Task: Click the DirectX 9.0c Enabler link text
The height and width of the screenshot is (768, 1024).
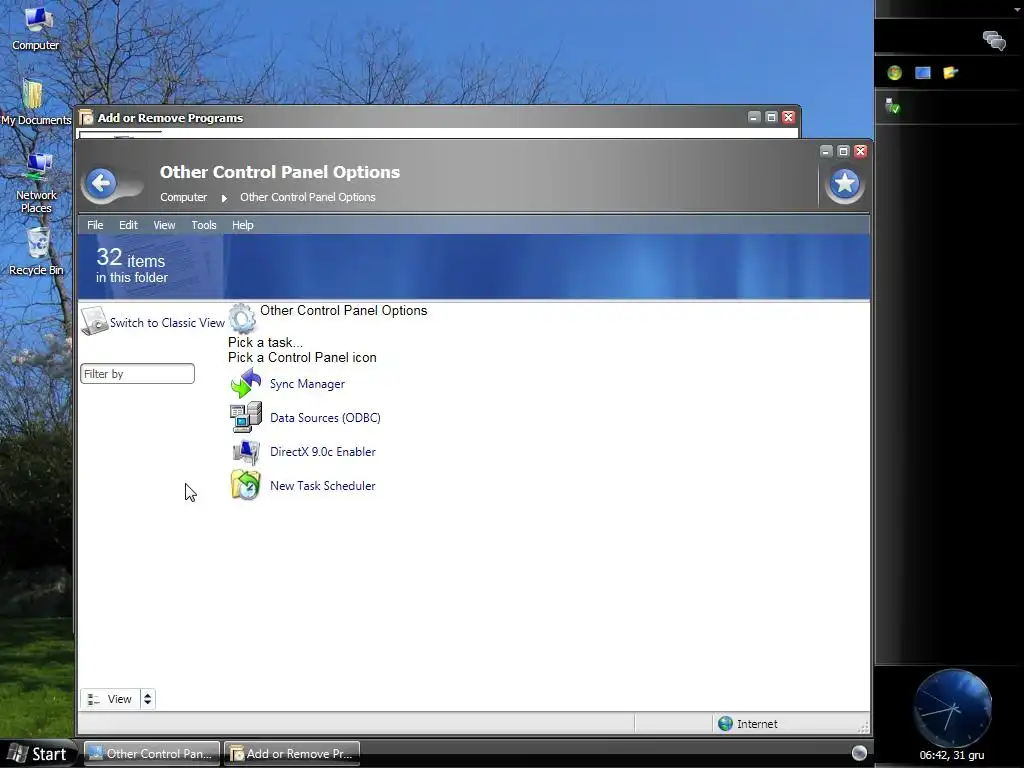Action: tap(323, 452)
